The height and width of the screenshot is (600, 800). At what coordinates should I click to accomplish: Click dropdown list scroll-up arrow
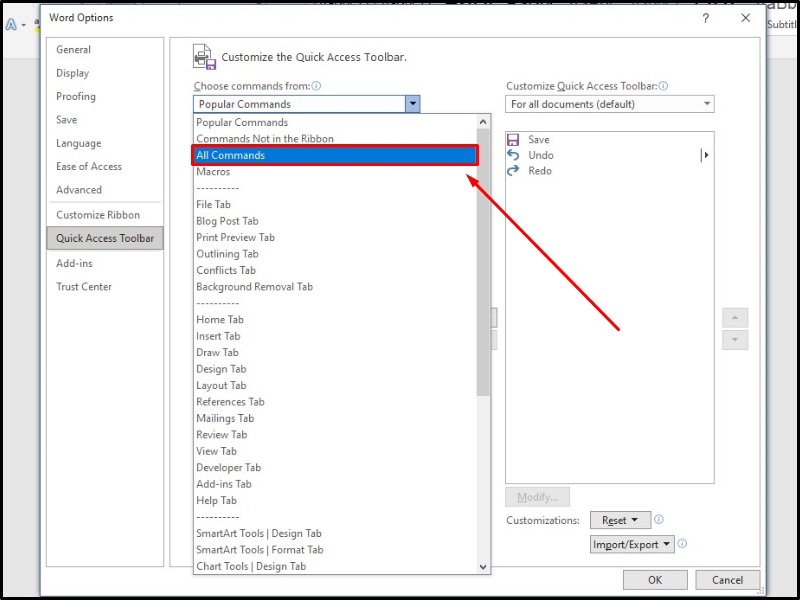coord(483,122)
